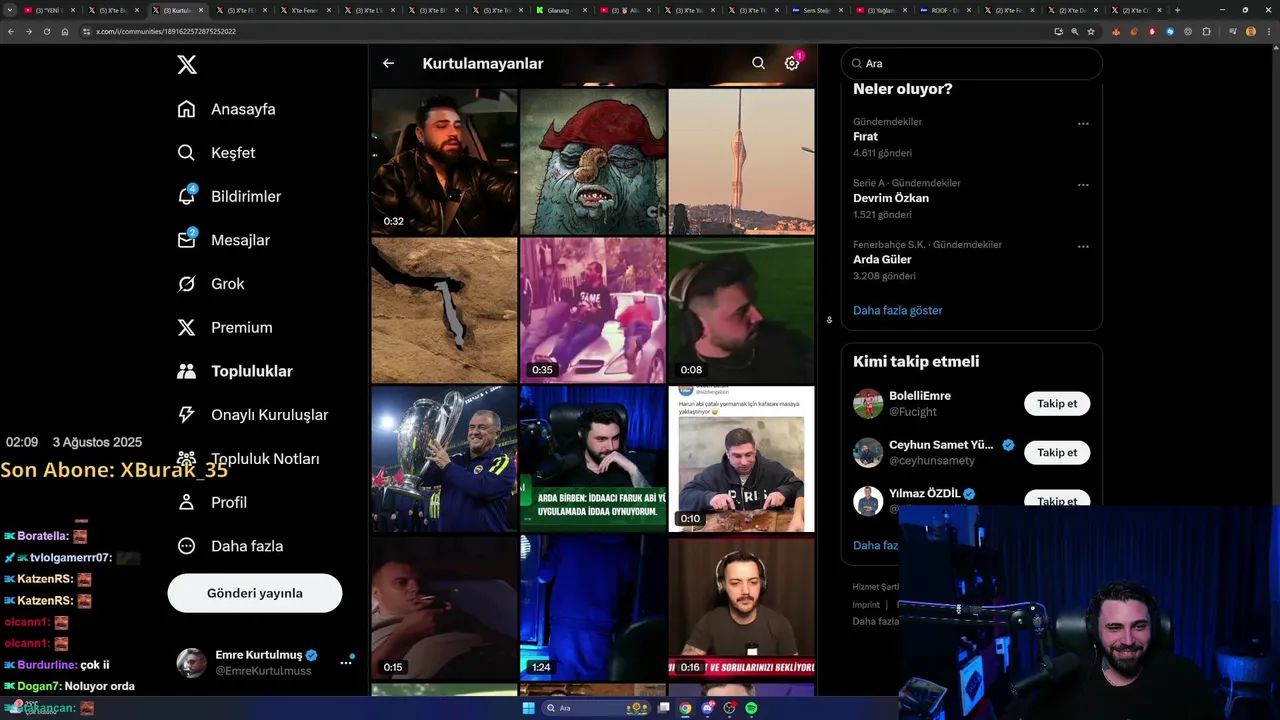Open the green monster cartoon image
1280x720 pixels.
[x=593, y=162]
